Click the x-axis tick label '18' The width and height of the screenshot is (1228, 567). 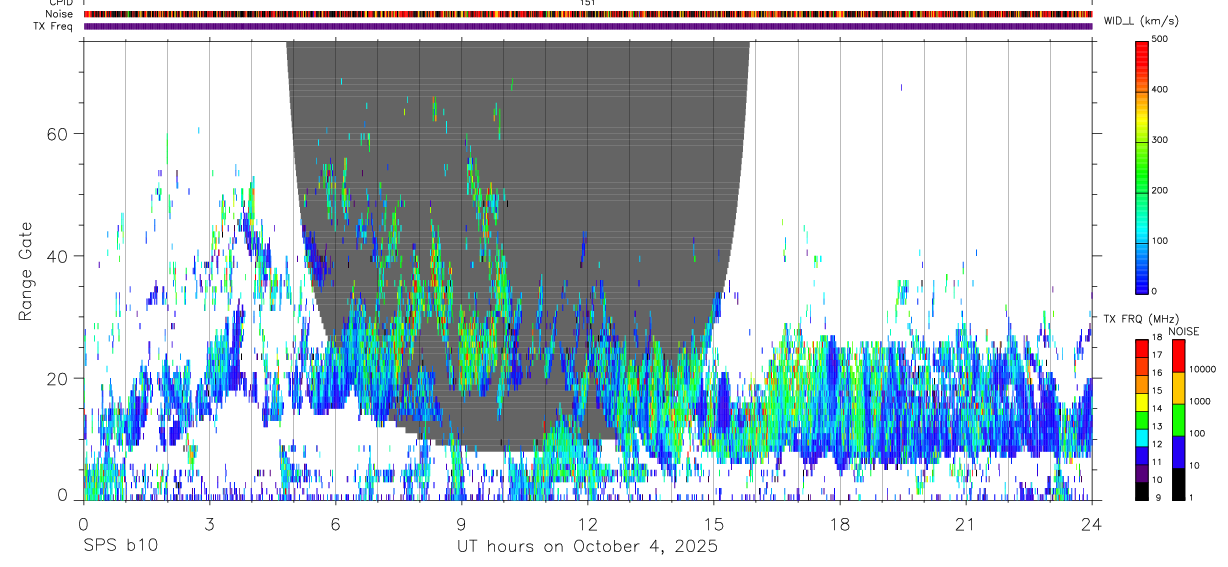(x=840, y=525)
